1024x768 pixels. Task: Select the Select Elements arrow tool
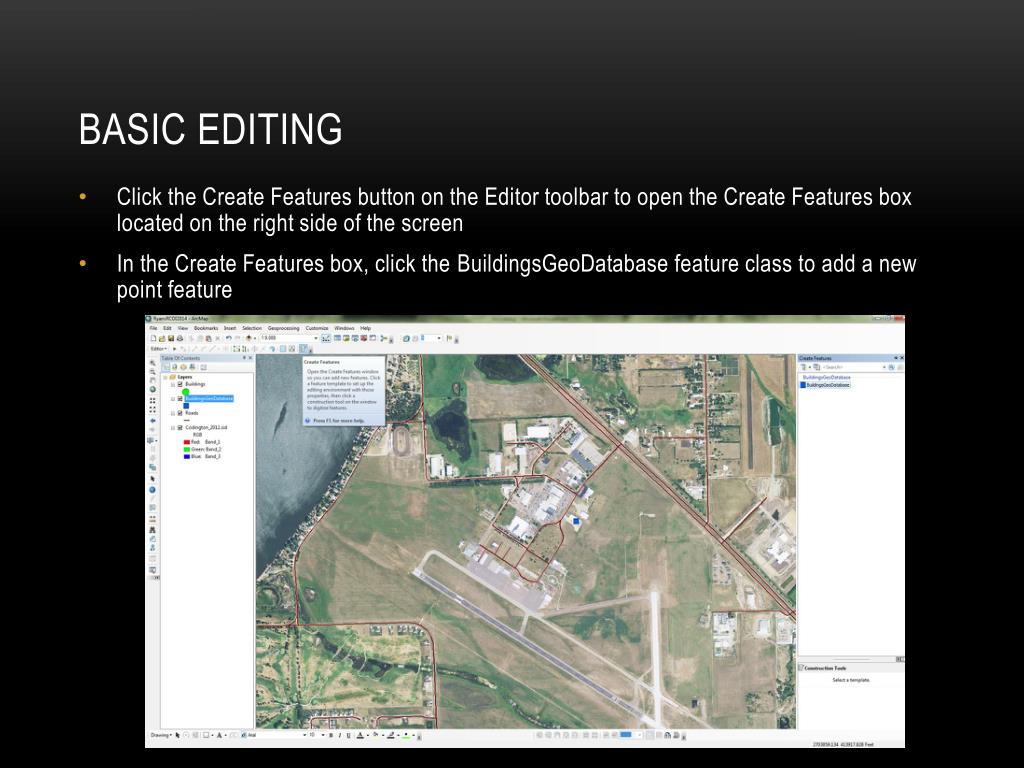pos(152,479)
